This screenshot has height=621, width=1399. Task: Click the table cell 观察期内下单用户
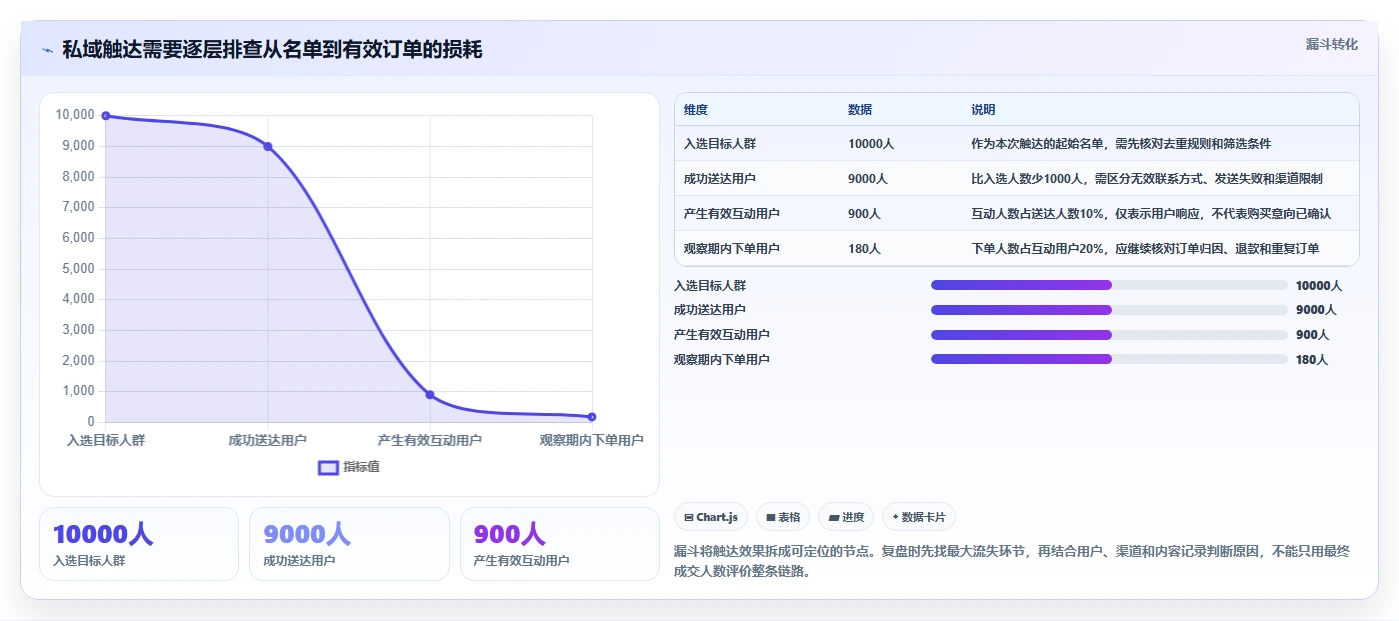(732, 249)
